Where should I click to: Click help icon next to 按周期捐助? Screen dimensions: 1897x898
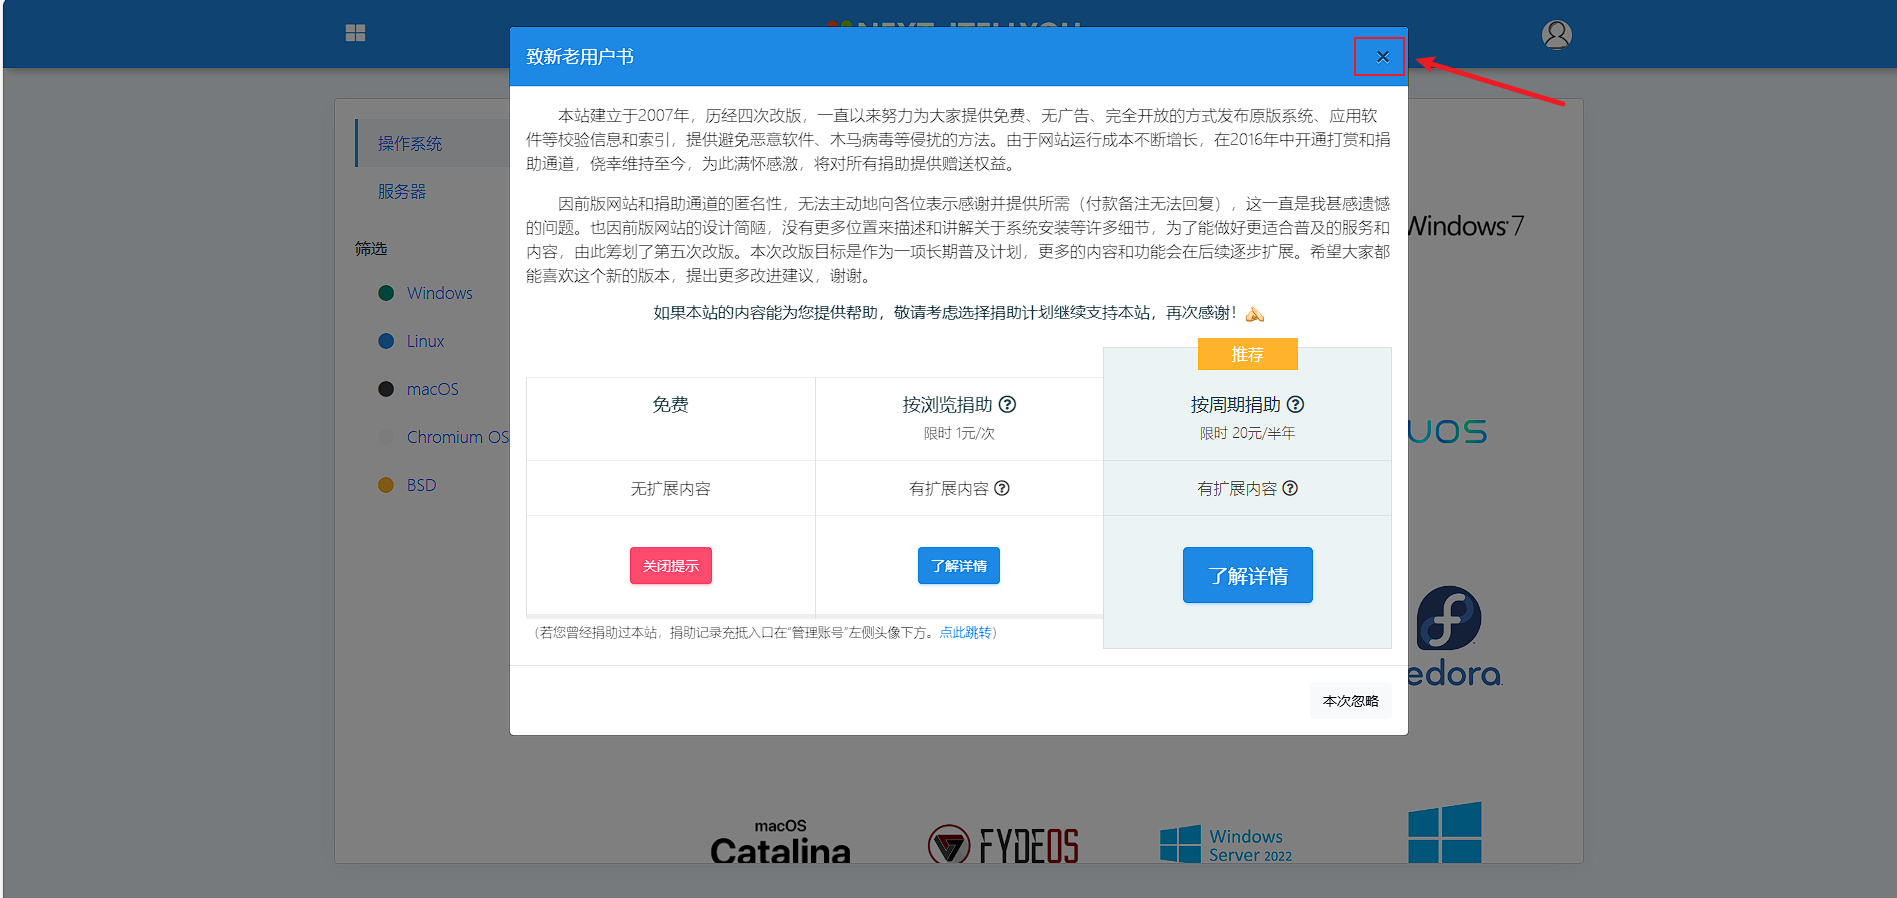pyautogui.click(x=1295, y=405)
